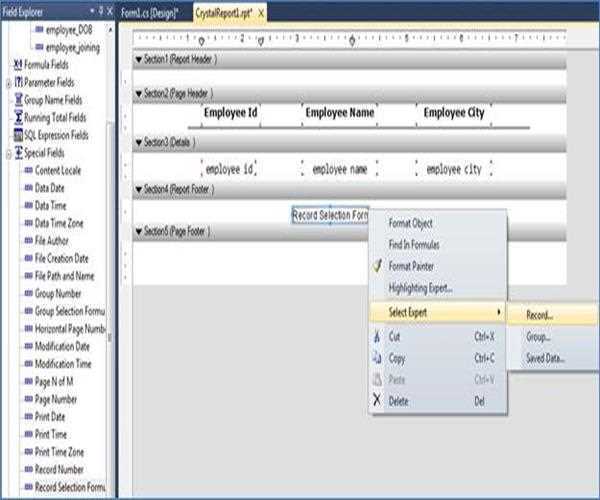This screenshot has width=600, height=500.
Task: Expand the Parameter Fields tree node
Action: click(x=8, y=83)
